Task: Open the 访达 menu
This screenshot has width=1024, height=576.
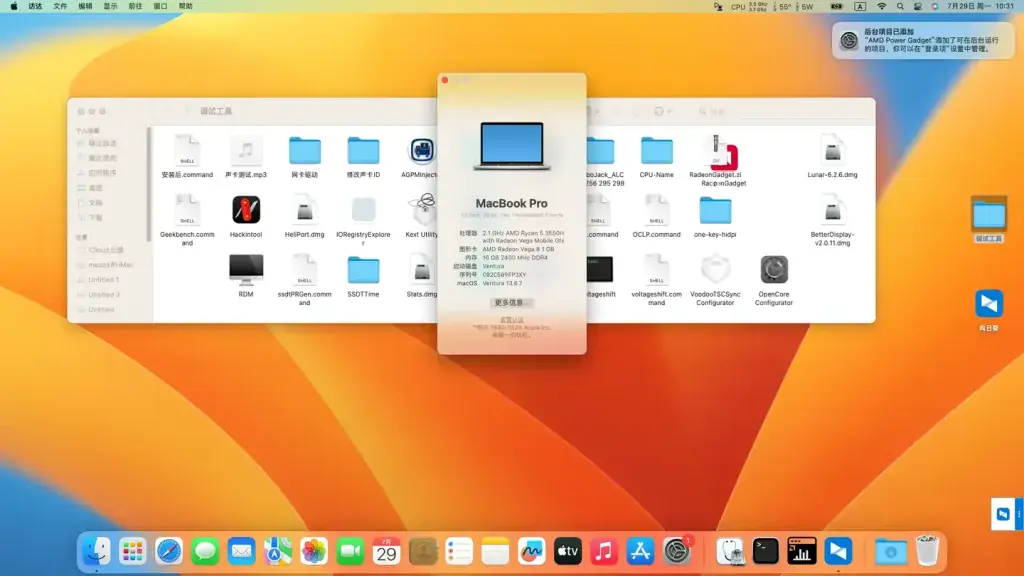Action: pos(35,7)
